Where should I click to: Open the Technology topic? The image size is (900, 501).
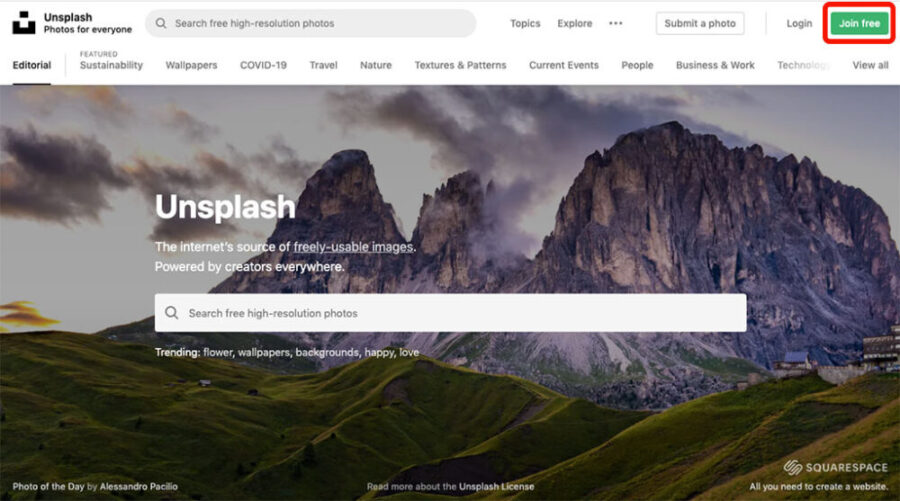tap(804, 65)
